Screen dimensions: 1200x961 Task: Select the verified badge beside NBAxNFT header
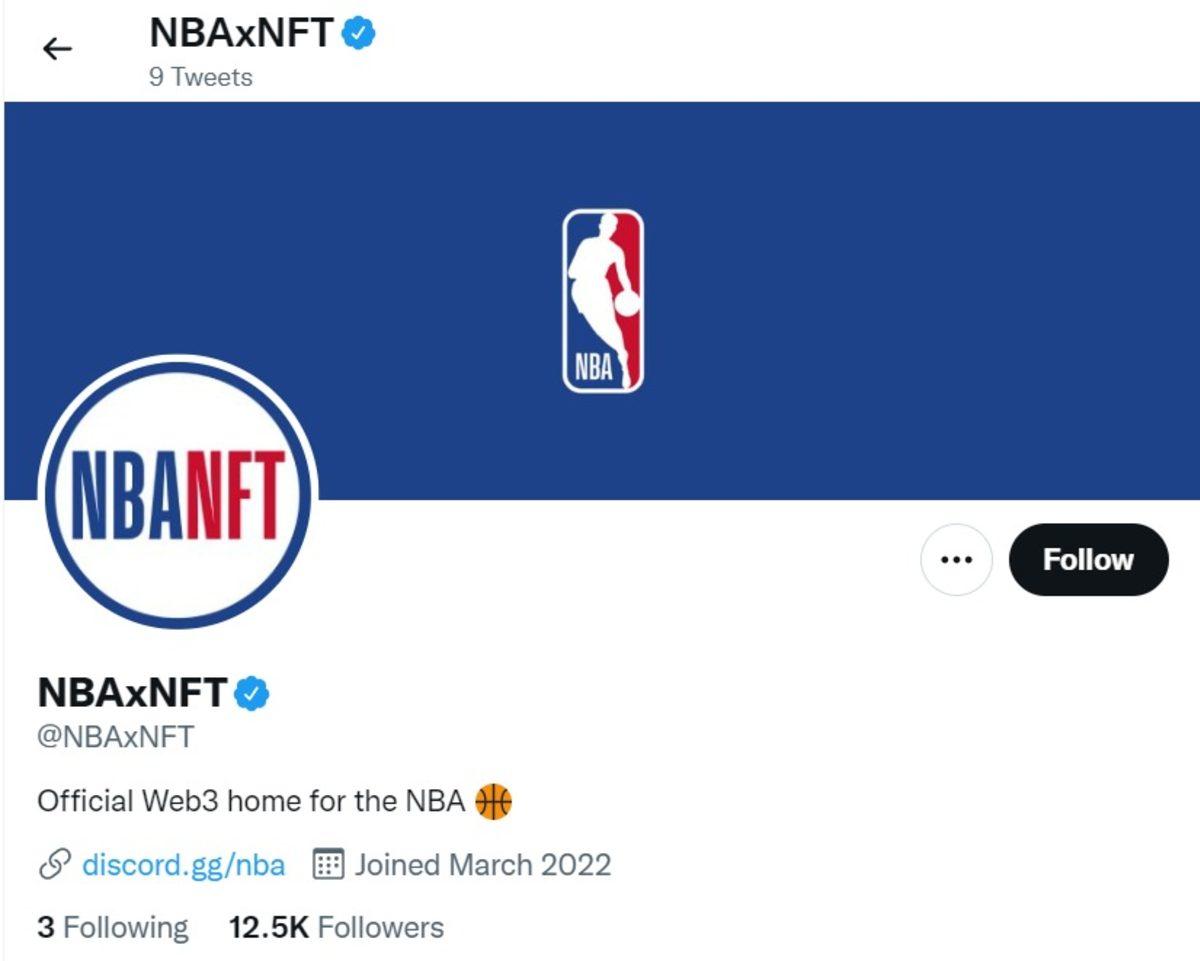click(x=355, y=32)
